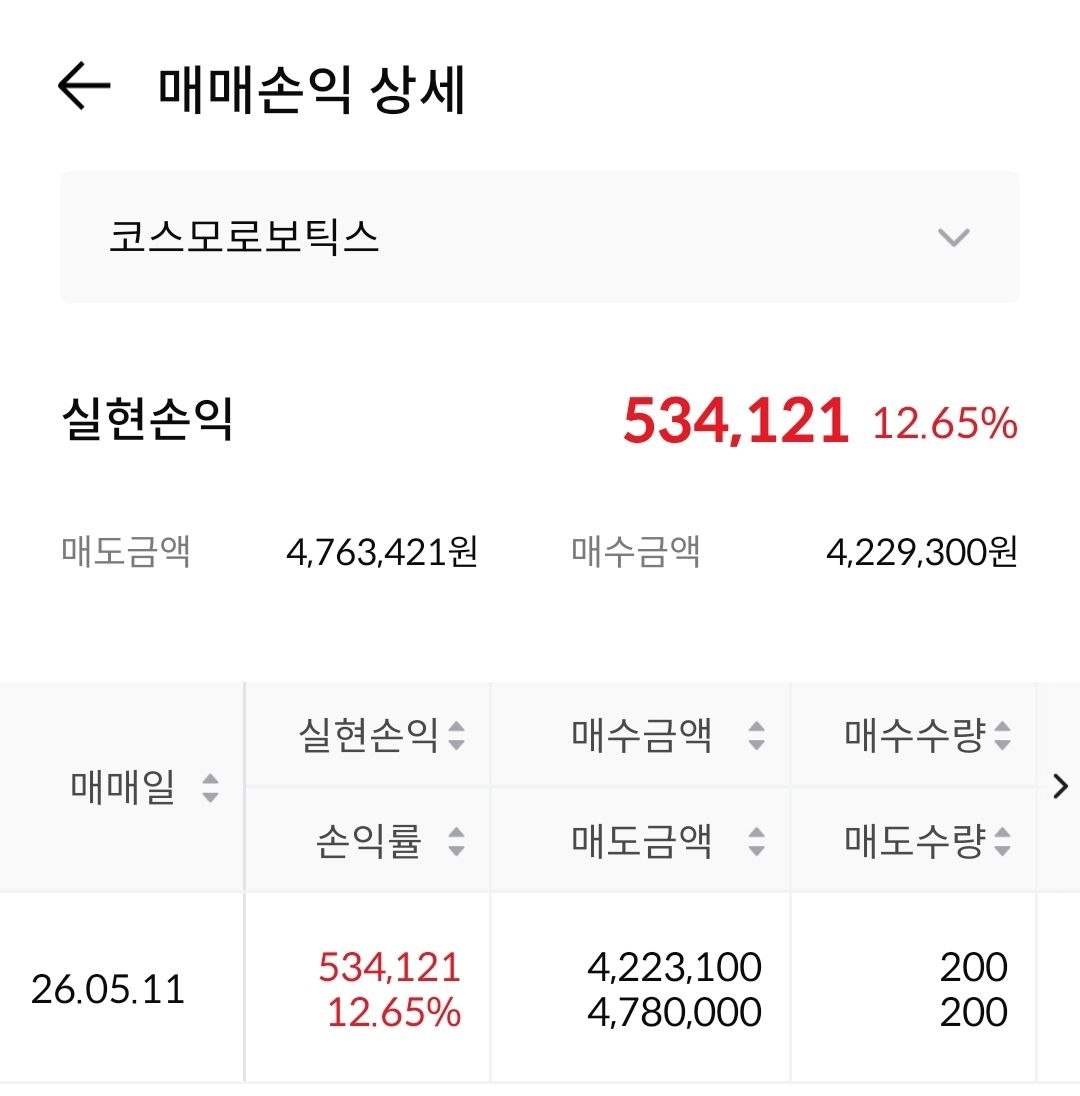Select the 4,223,100 buy amount cell
This screenshot has height=1096, width=1080.
[x=675, y=967]
